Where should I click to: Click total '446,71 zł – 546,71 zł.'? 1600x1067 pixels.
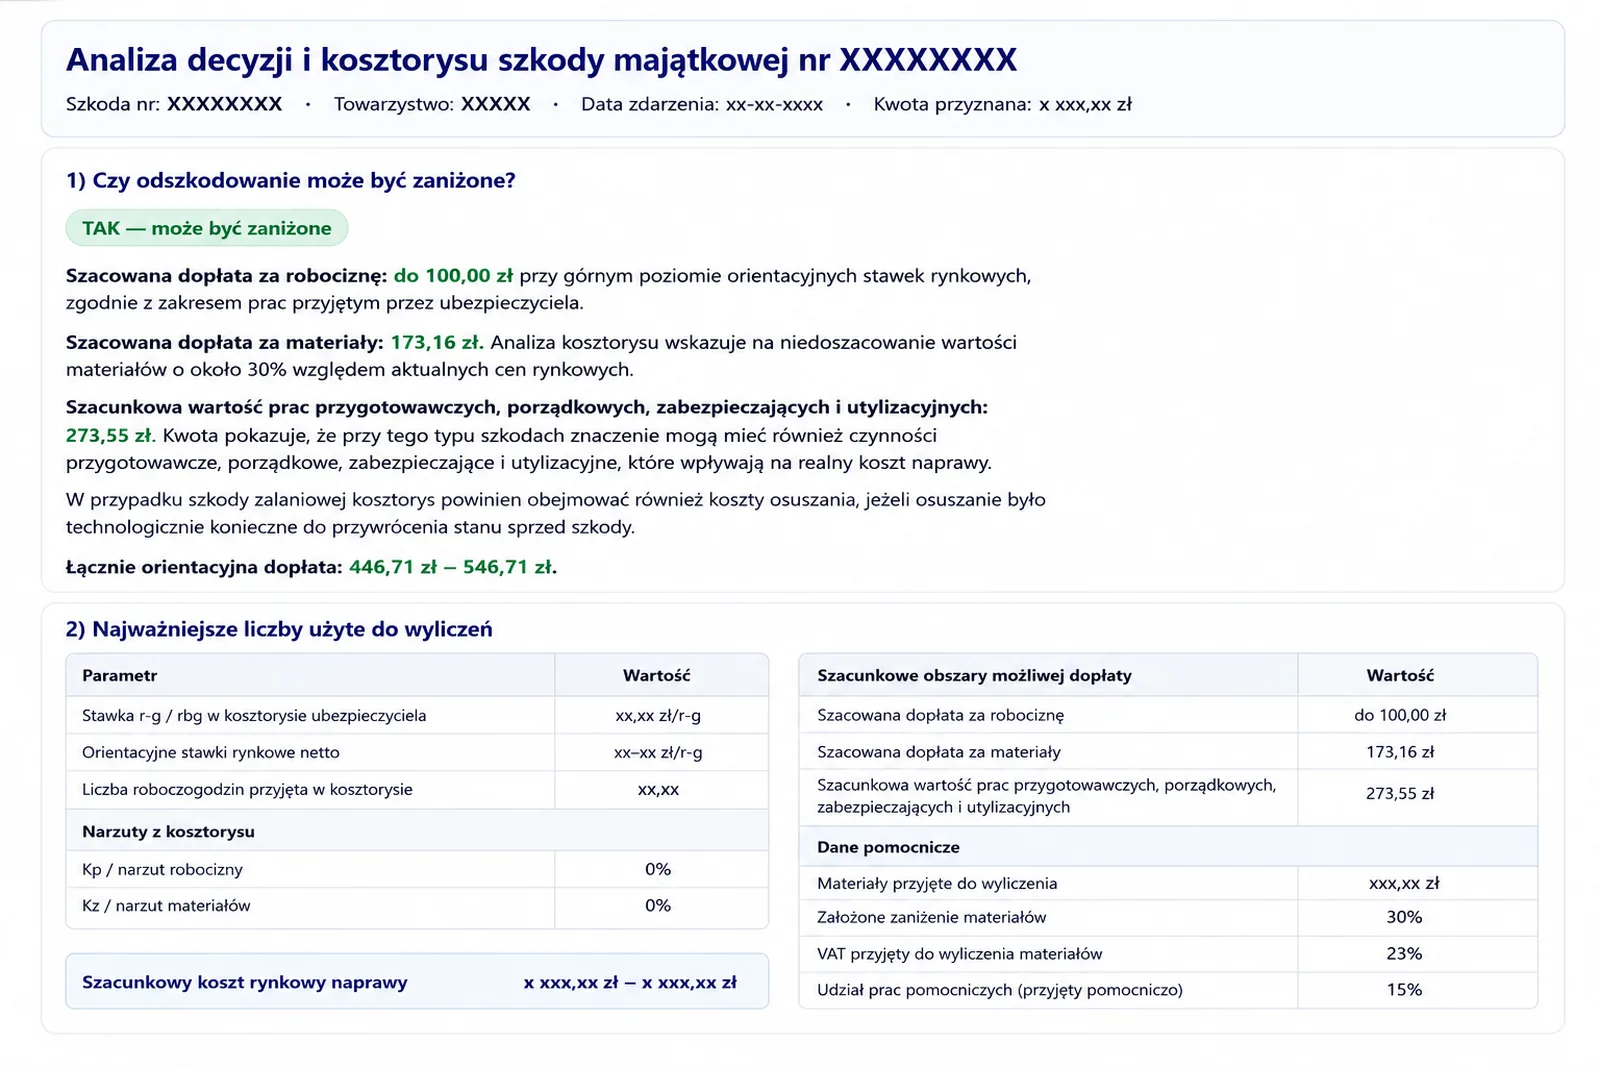[453, 567]
